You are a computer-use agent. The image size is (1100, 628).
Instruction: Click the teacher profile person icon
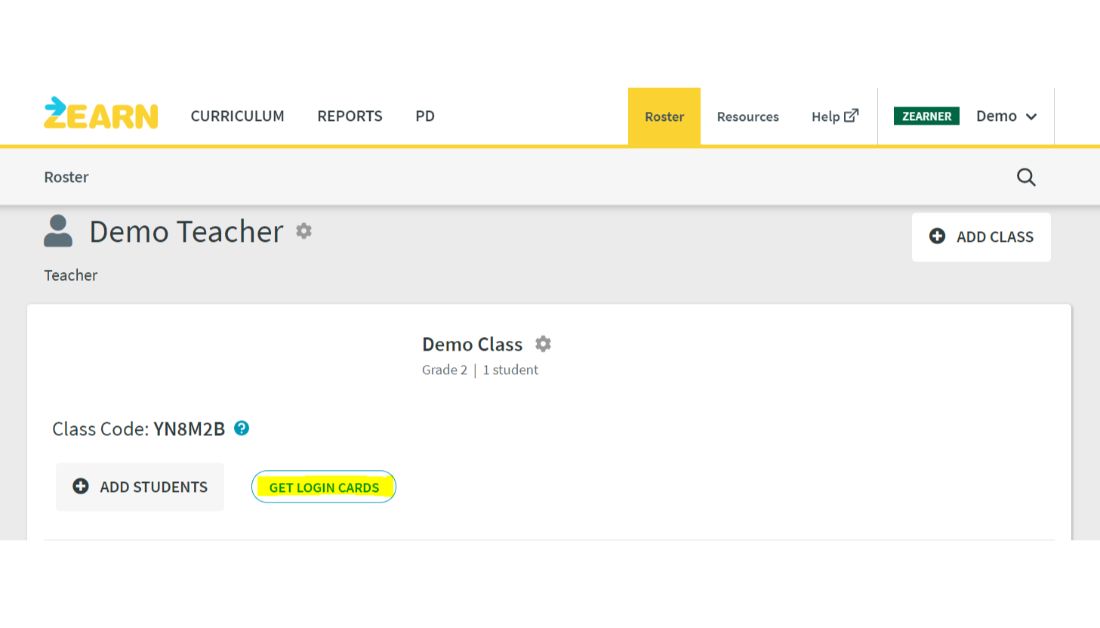click(x=57, y=231)
